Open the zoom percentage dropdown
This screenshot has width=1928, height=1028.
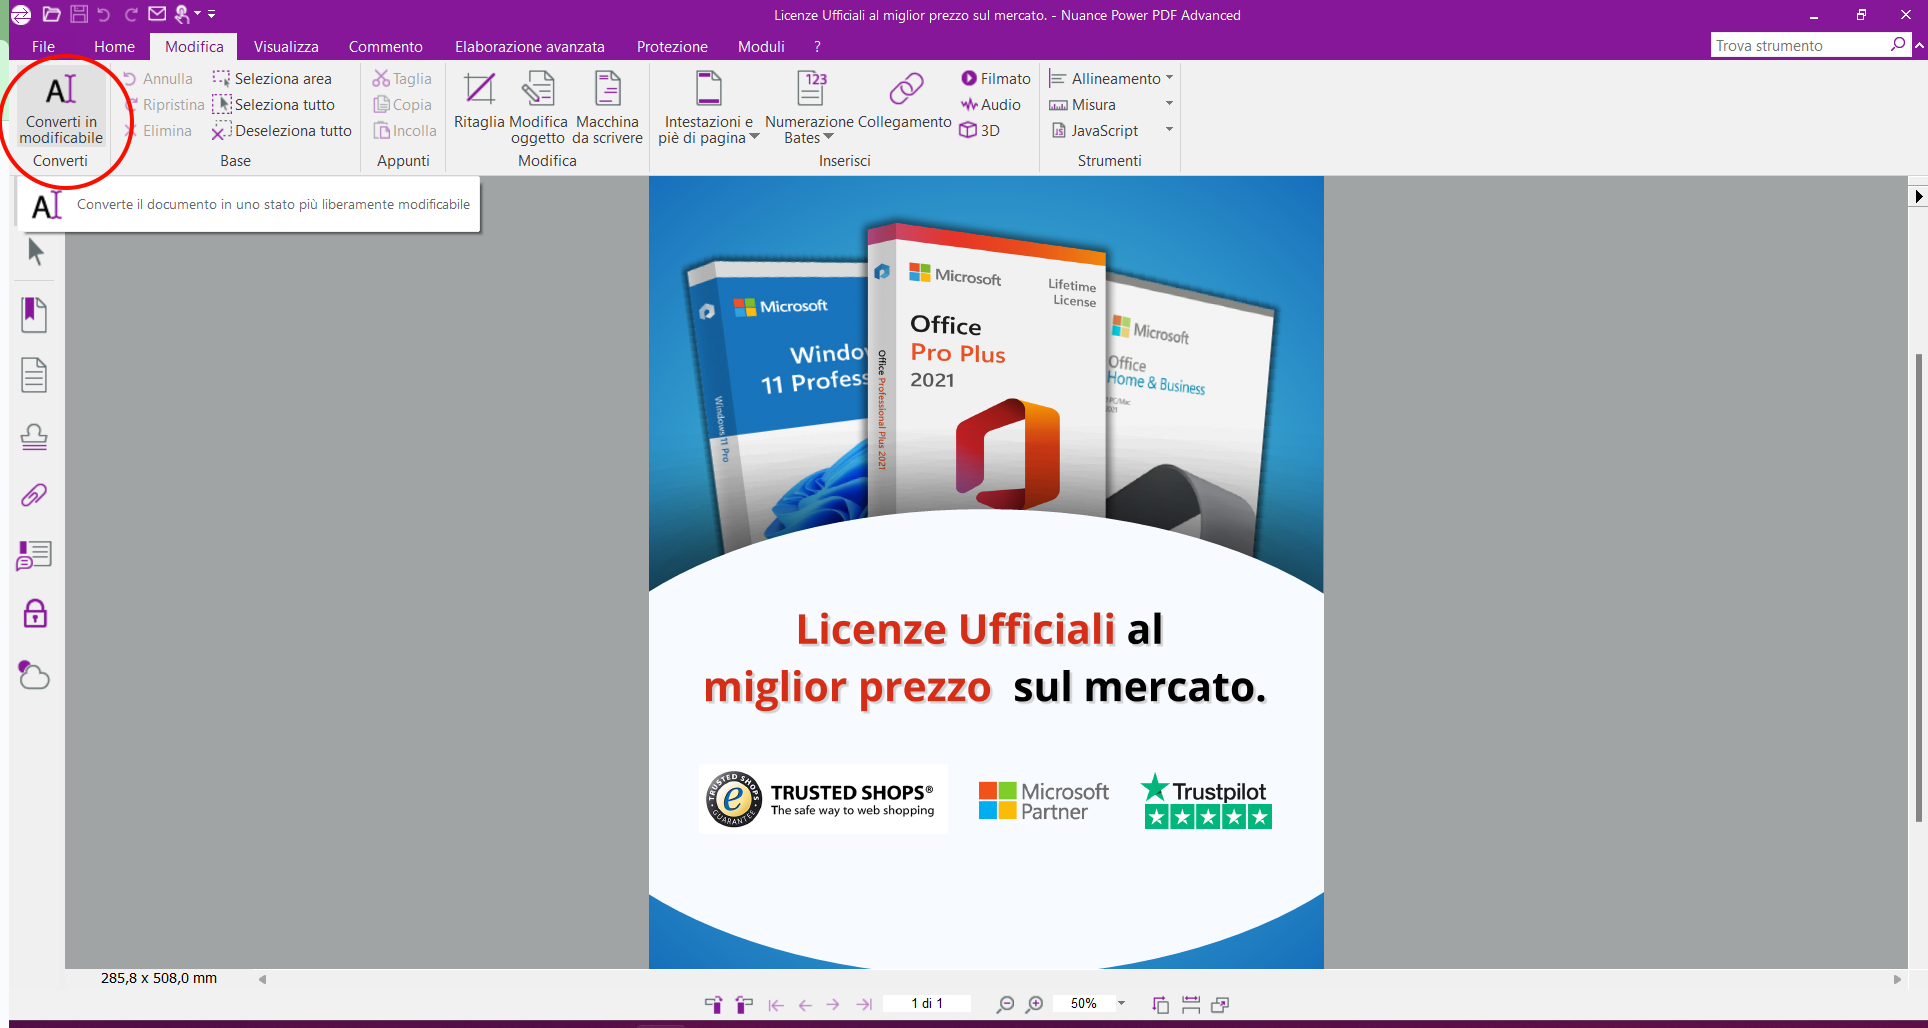[1121, 1003]
